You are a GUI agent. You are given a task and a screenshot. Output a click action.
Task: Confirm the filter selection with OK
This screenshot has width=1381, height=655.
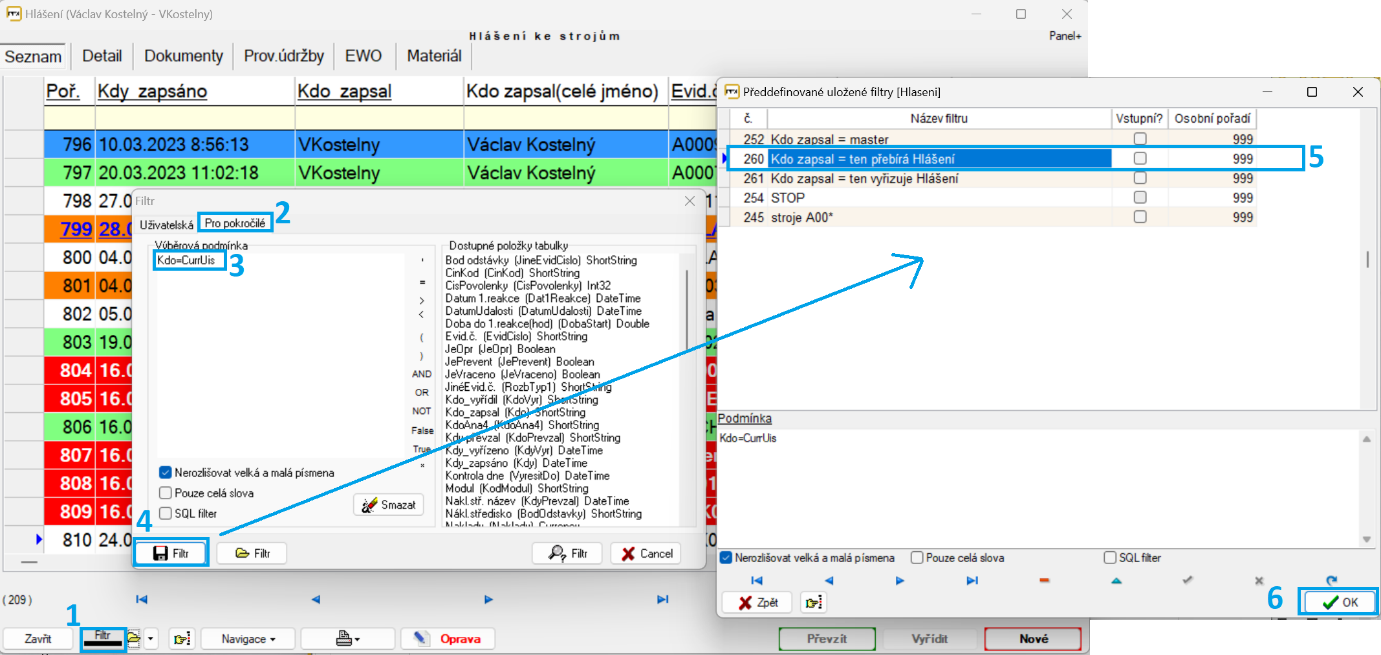(x=1339, y=603)
